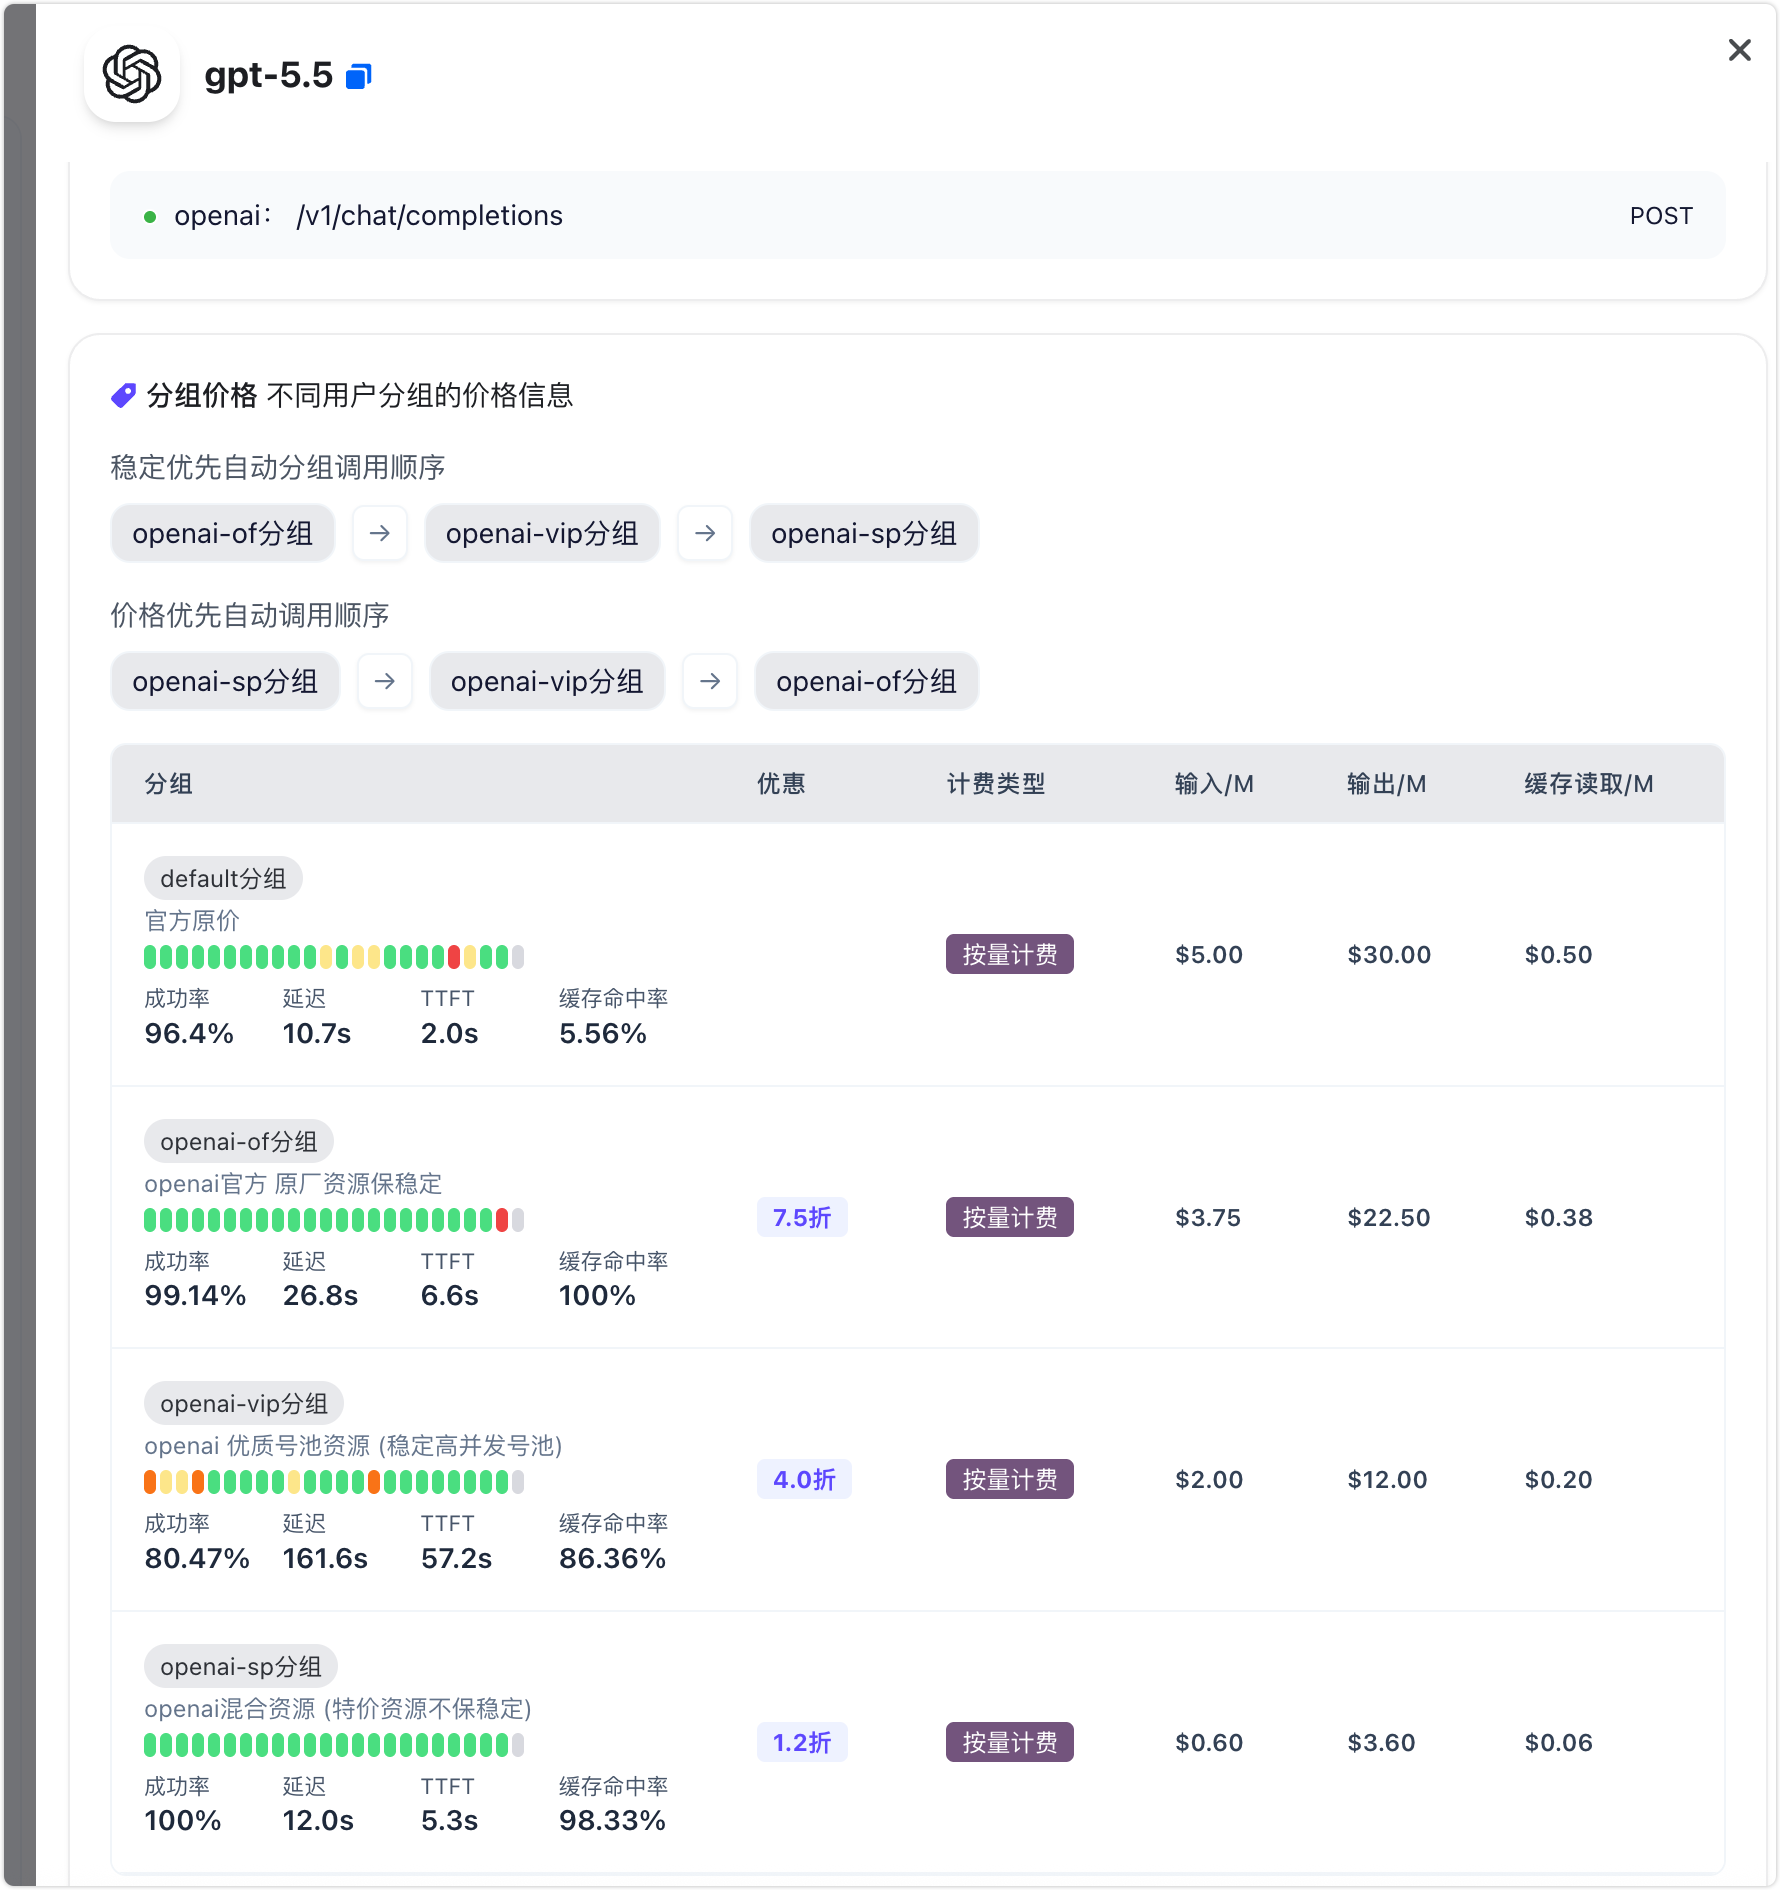Screen dimensions: 1780x1890
Task: Click the 输出/M column header
Action: tap(1386, 784)
